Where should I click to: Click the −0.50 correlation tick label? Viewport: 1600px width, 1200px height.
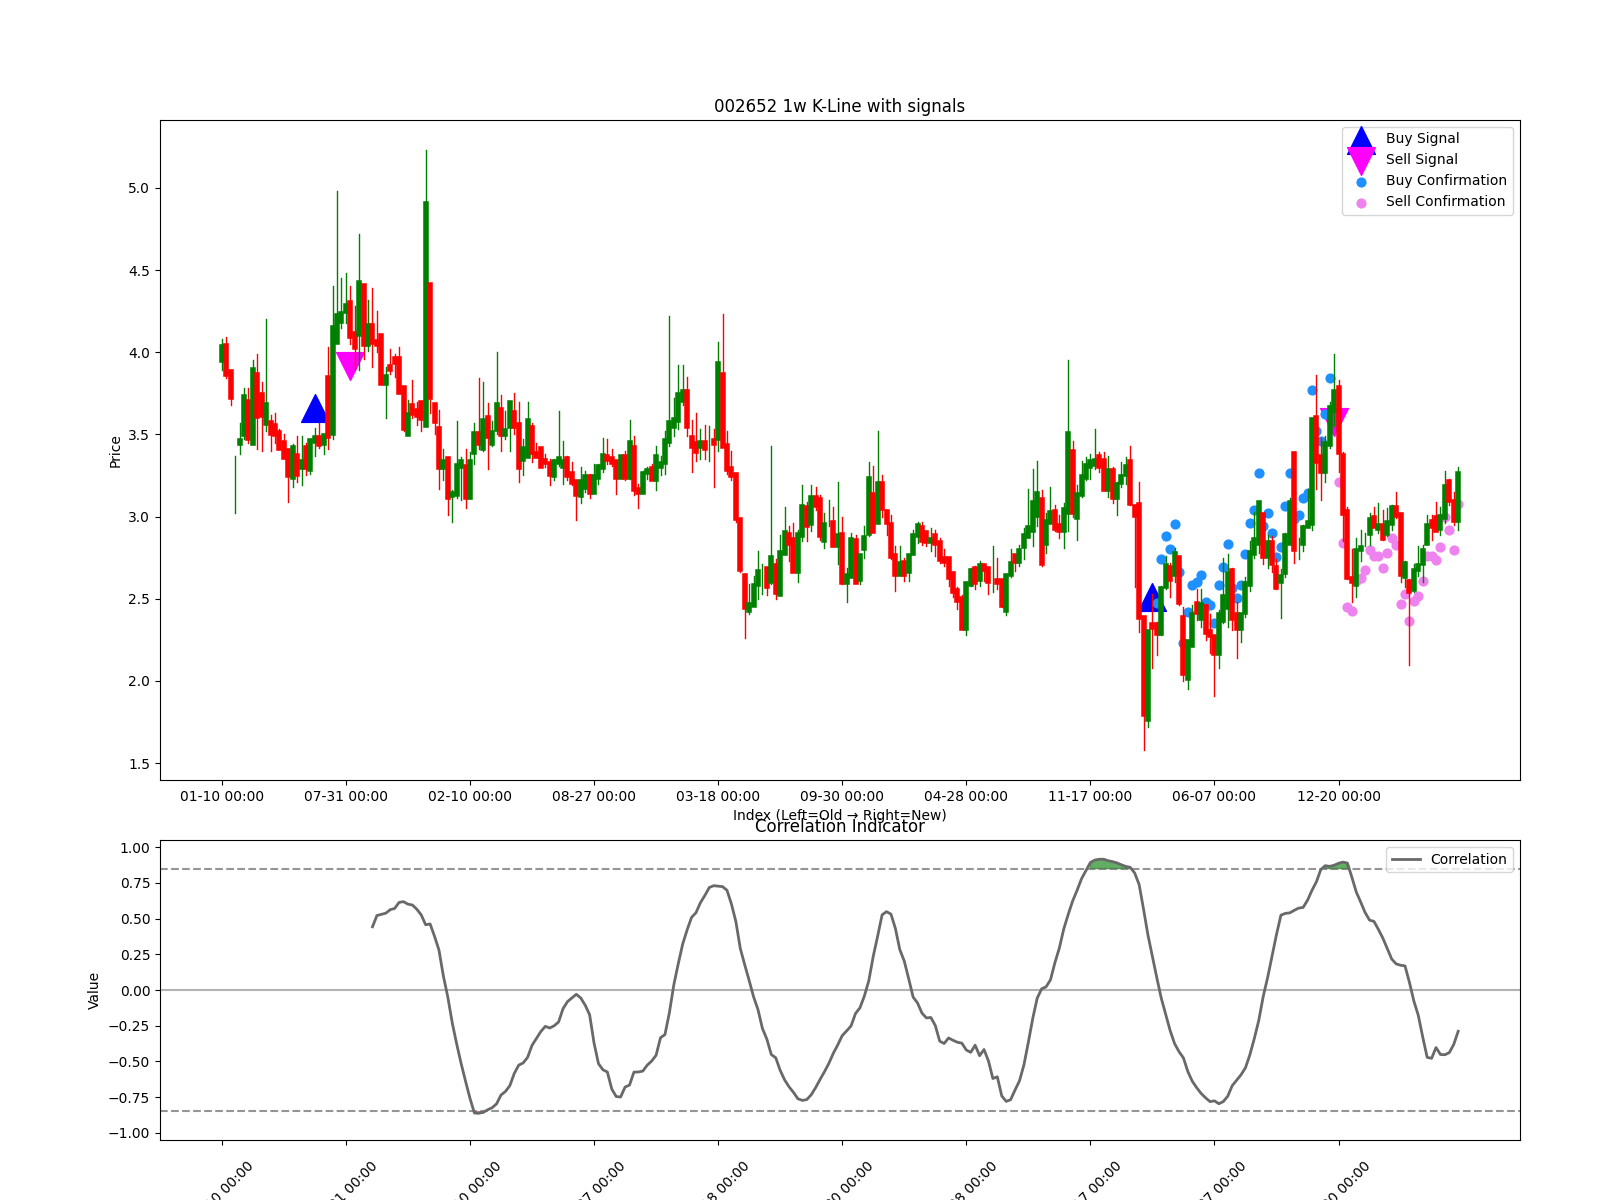coord(129,1062)
